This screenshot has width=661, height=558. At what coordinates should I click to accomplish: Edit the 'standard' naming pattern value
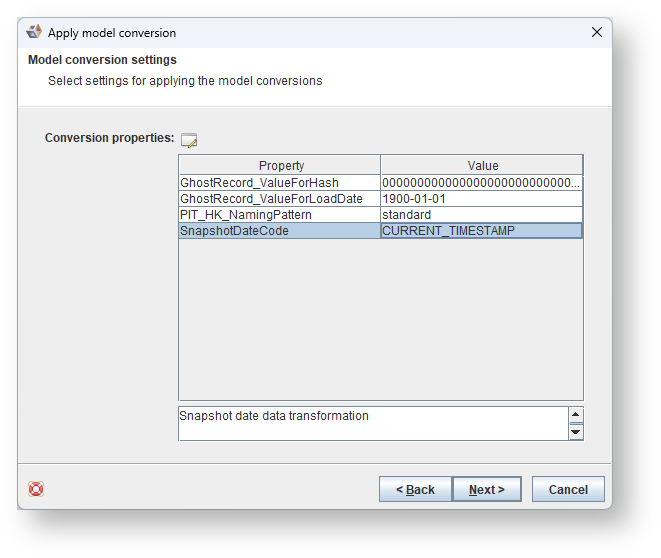point(481,215)
